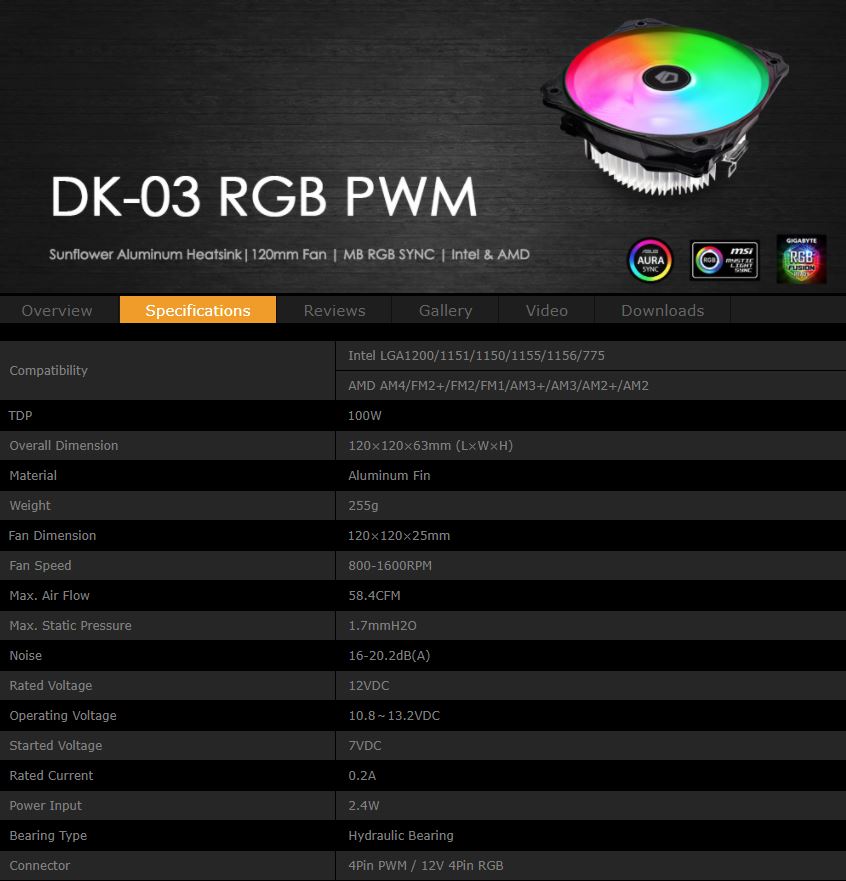Click the Sunflower Aluminum Heatsink subtitle text
The width and height of the screenshot is (846, 881).
pos(289,254)
